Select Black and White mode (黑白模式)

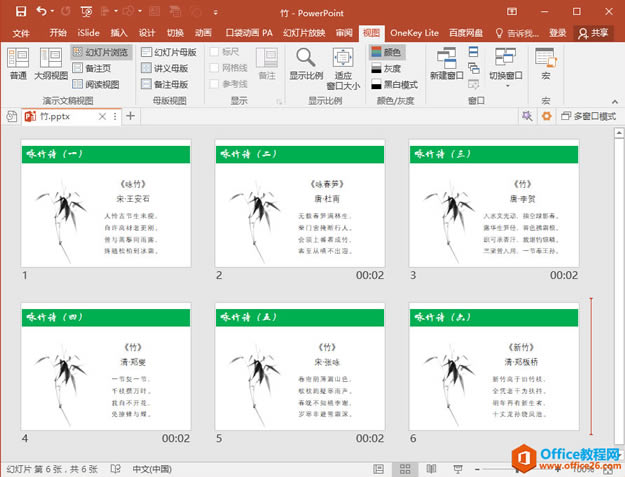pos(394,84)
